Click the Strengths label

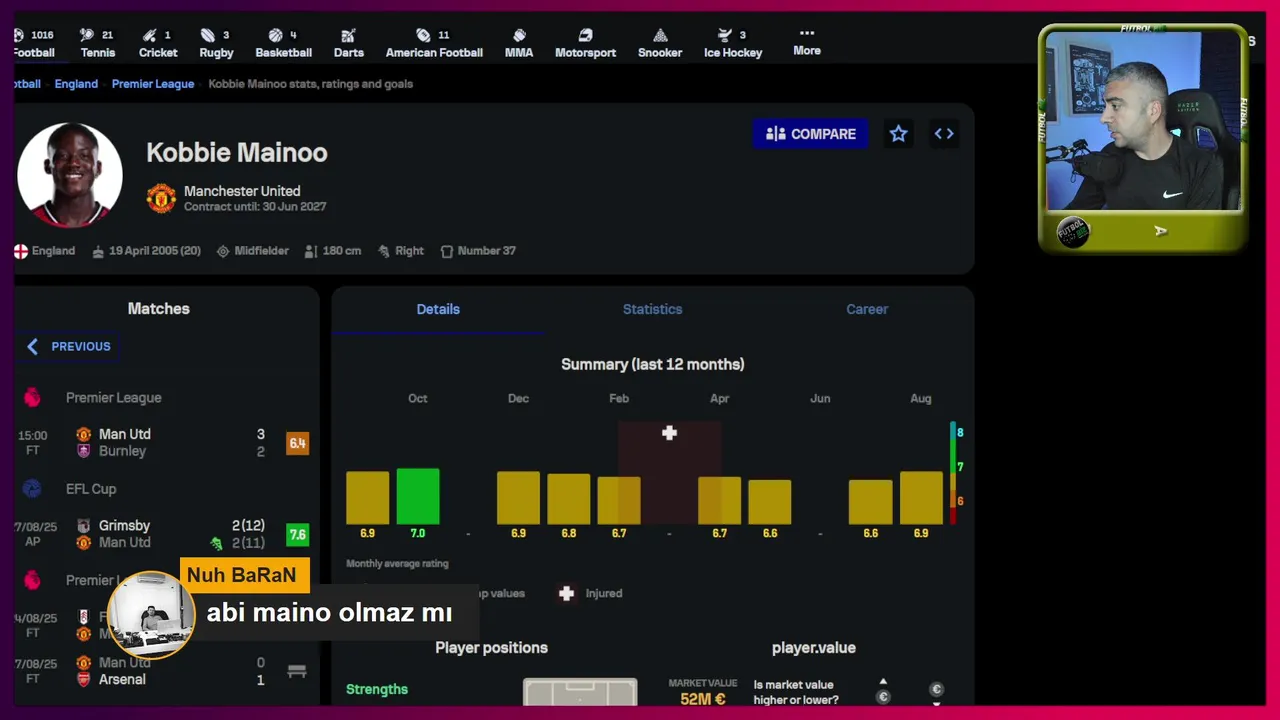[377, 689]
